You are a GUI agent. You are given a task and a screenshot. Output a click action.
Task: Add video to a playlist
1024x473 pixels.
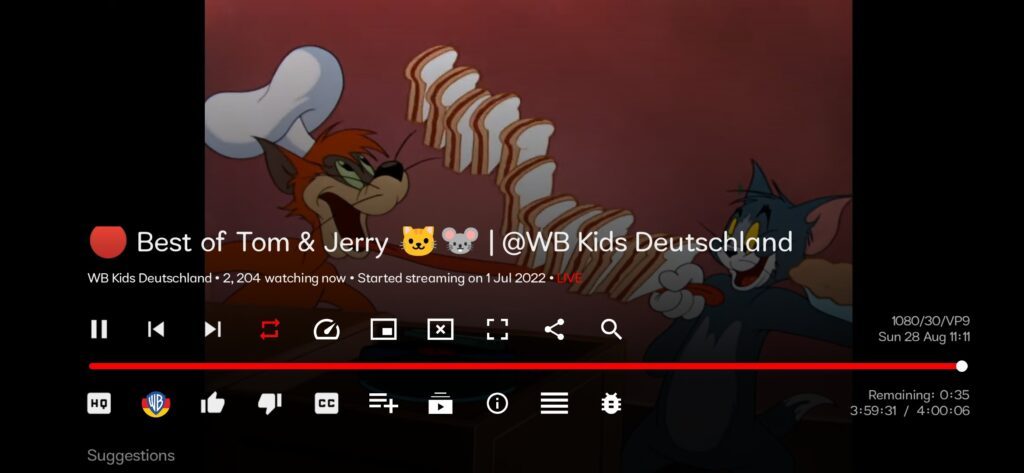click(383, 403)
